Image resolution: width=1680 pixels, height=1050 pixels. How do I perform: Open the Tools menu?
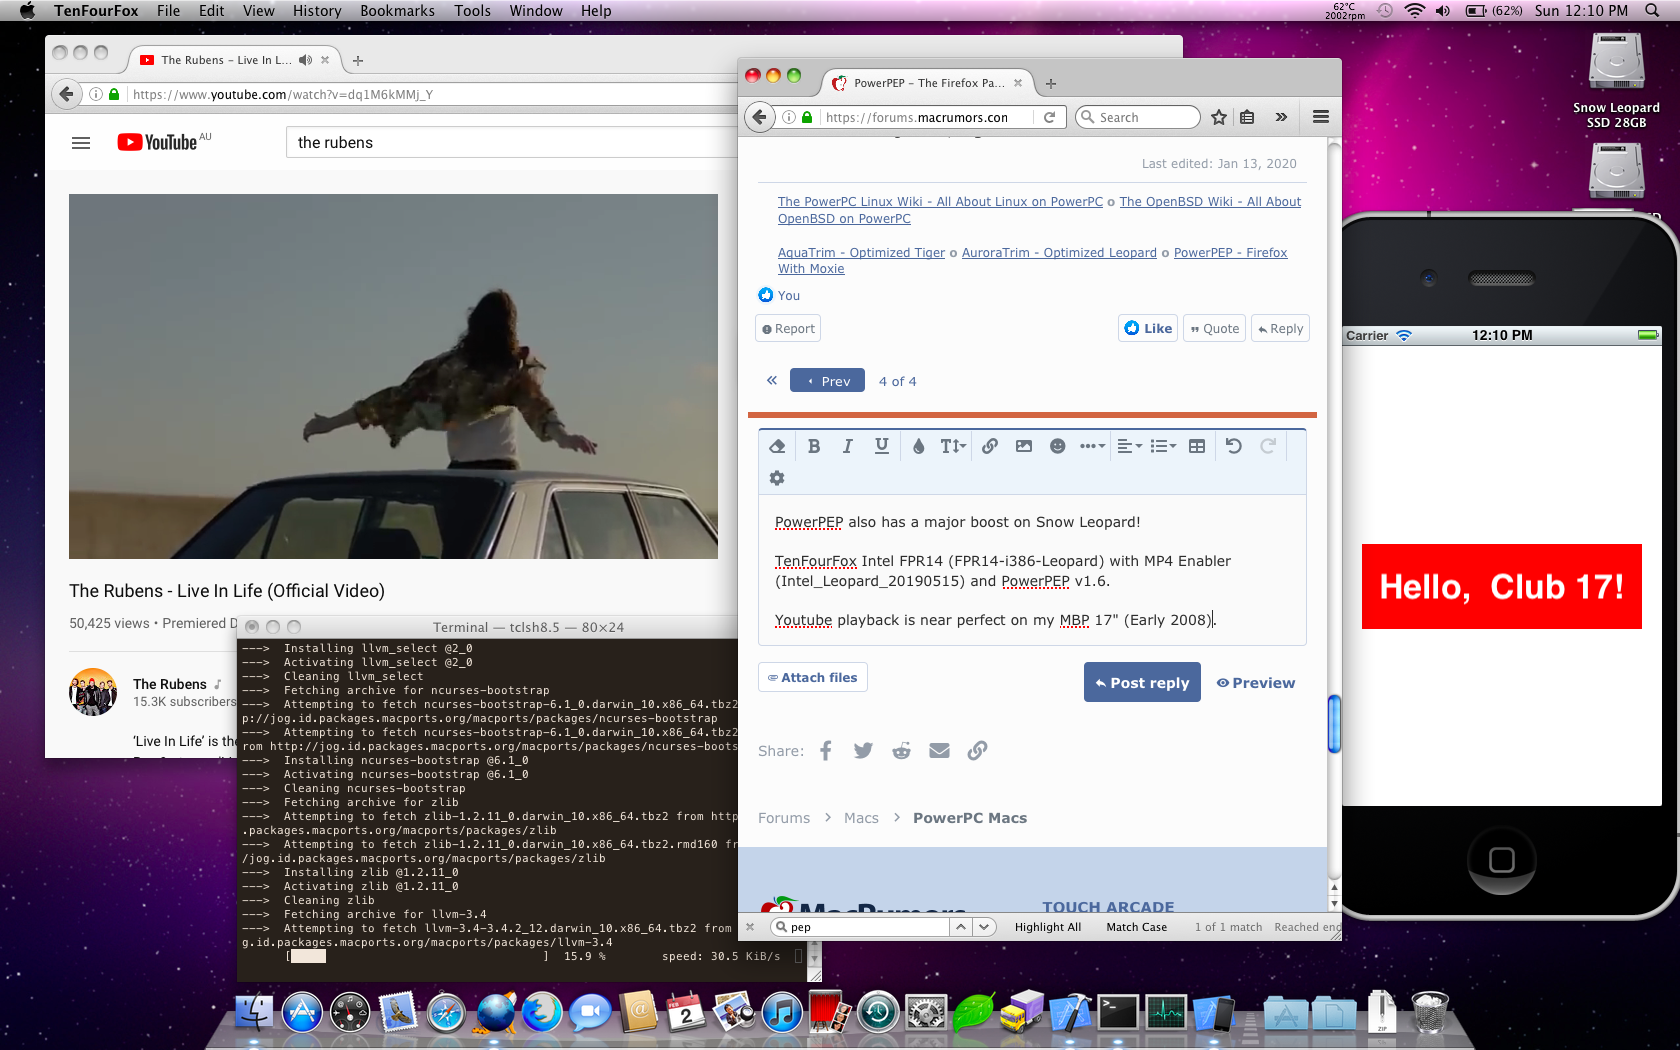tap(472, 11)
